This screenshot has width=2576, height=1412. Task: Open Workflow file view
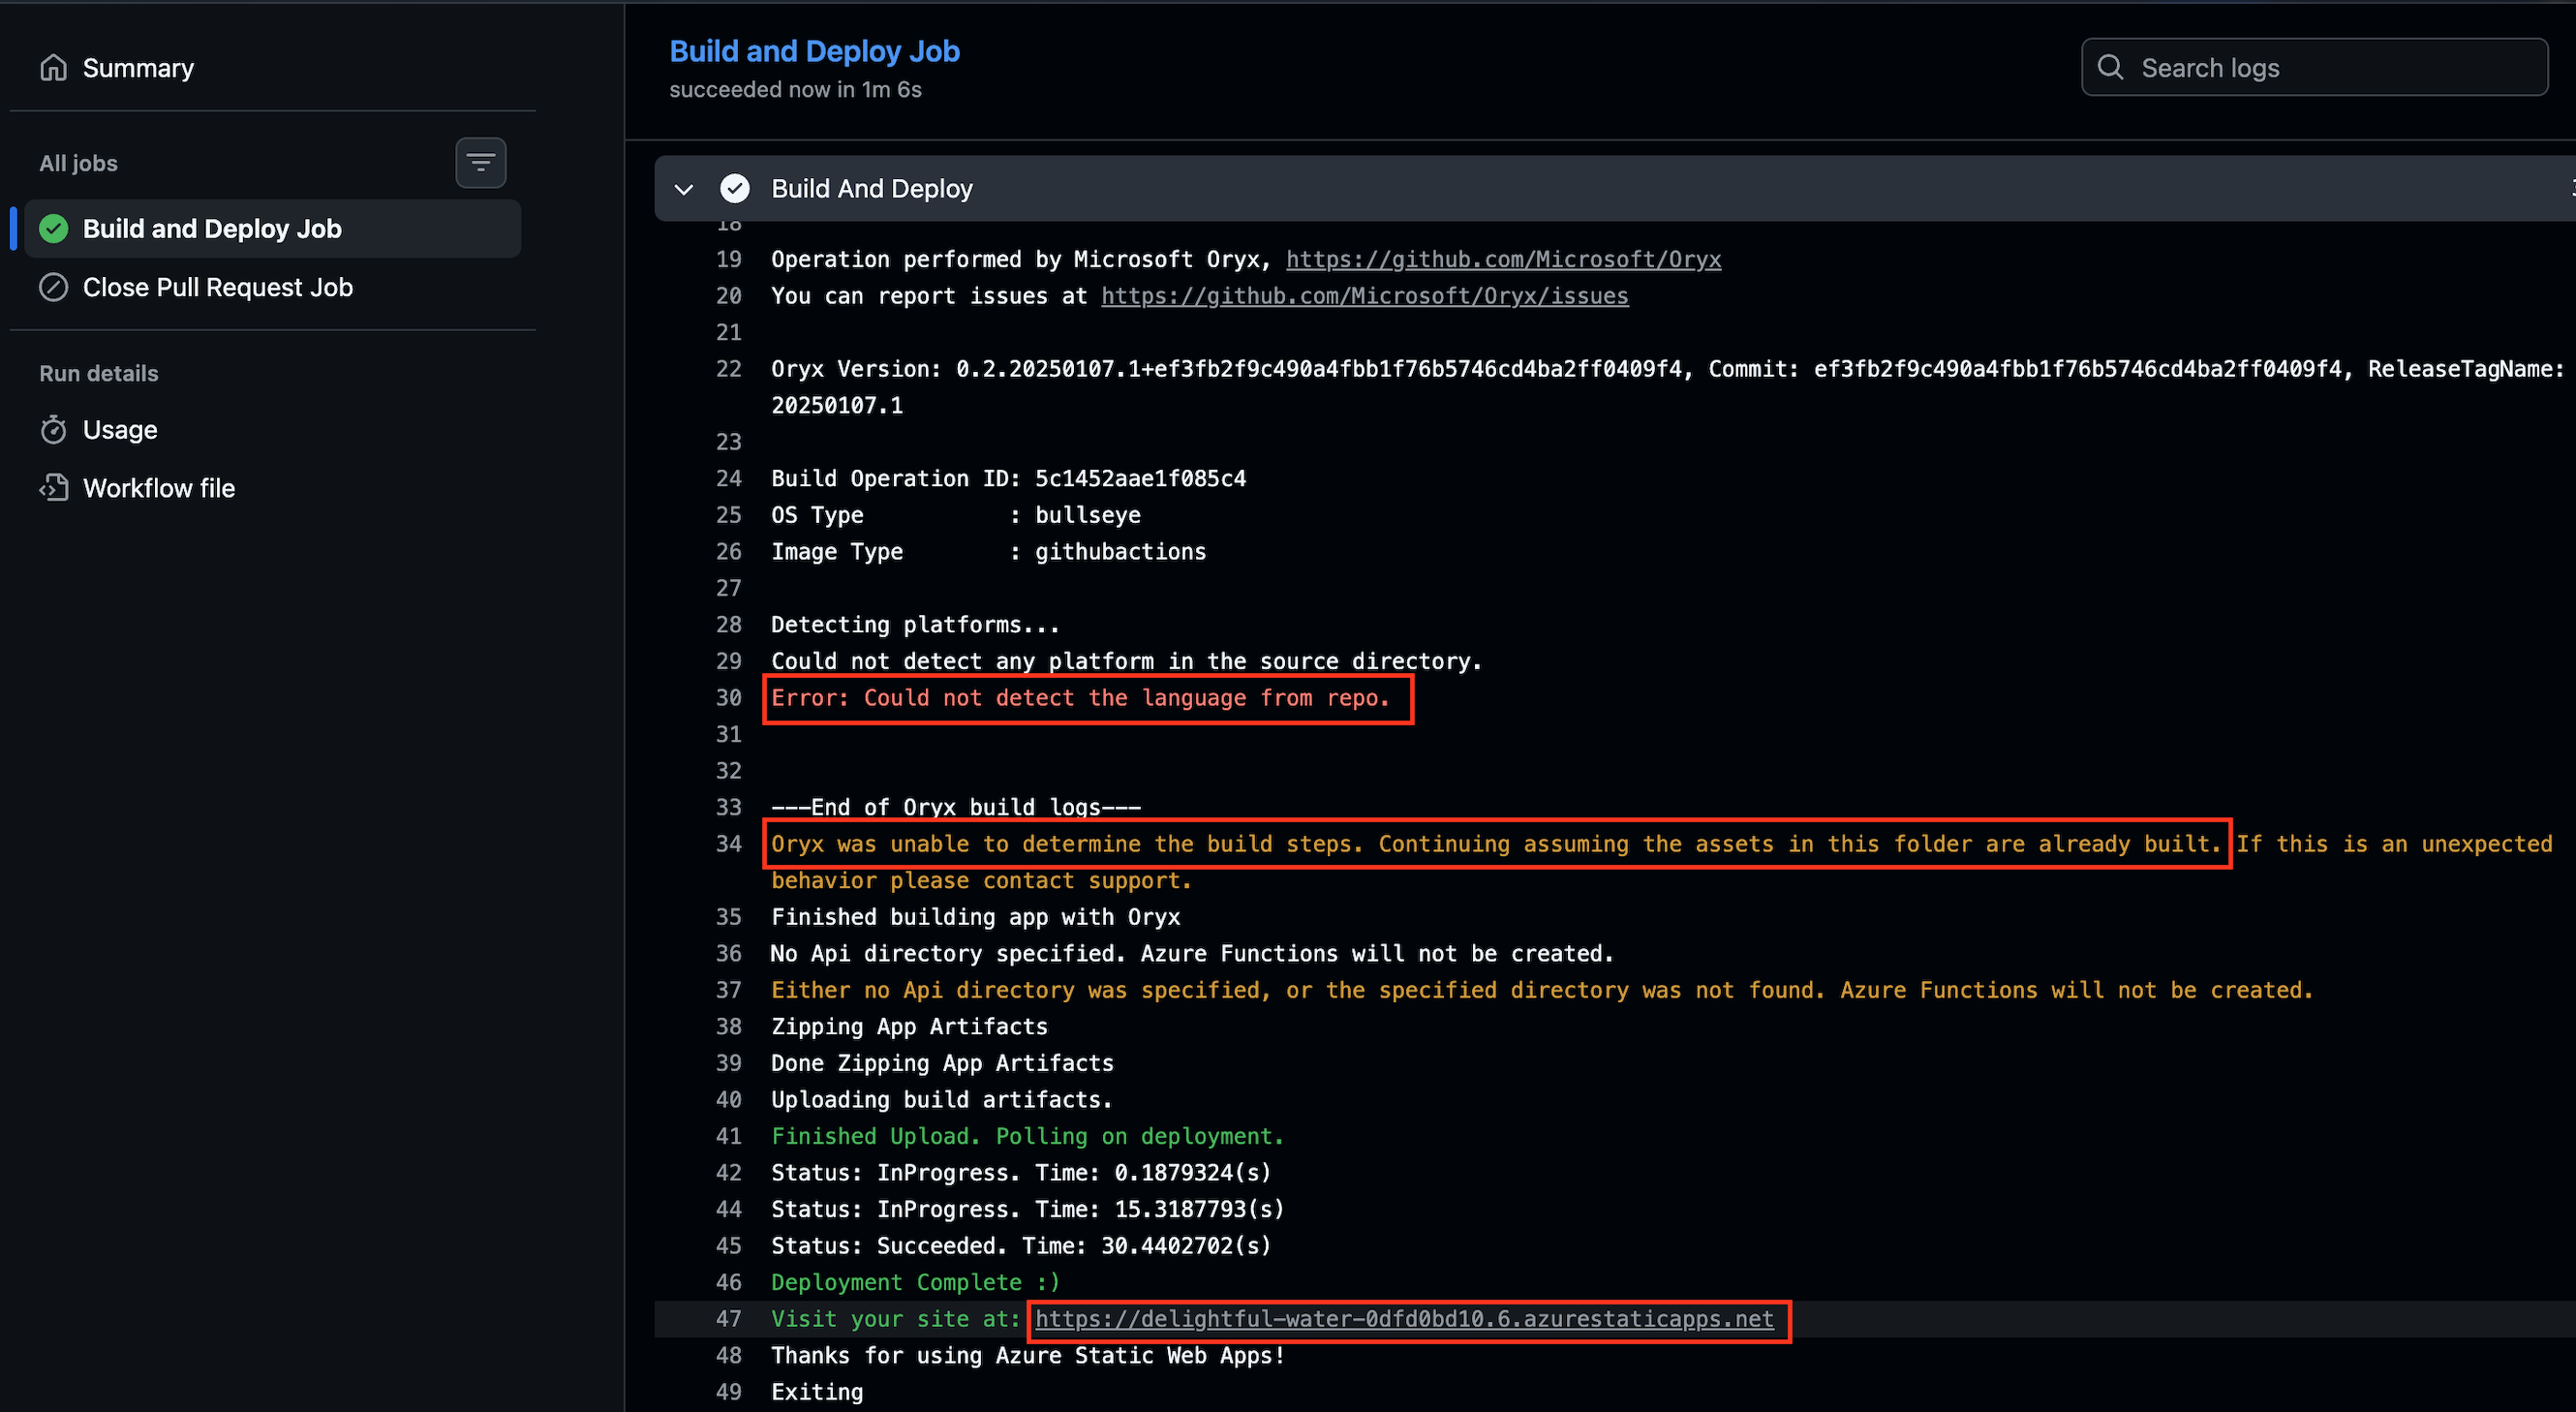tap(159, 488)
